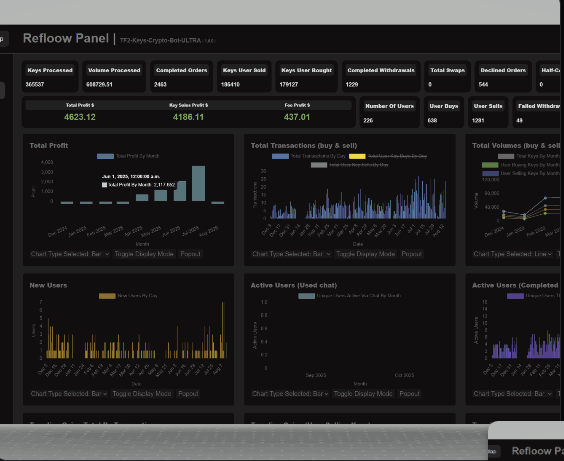Re-enable the struck-through gray Key Sells legend
Screen dimensions: 564x461
pos(350,165)
